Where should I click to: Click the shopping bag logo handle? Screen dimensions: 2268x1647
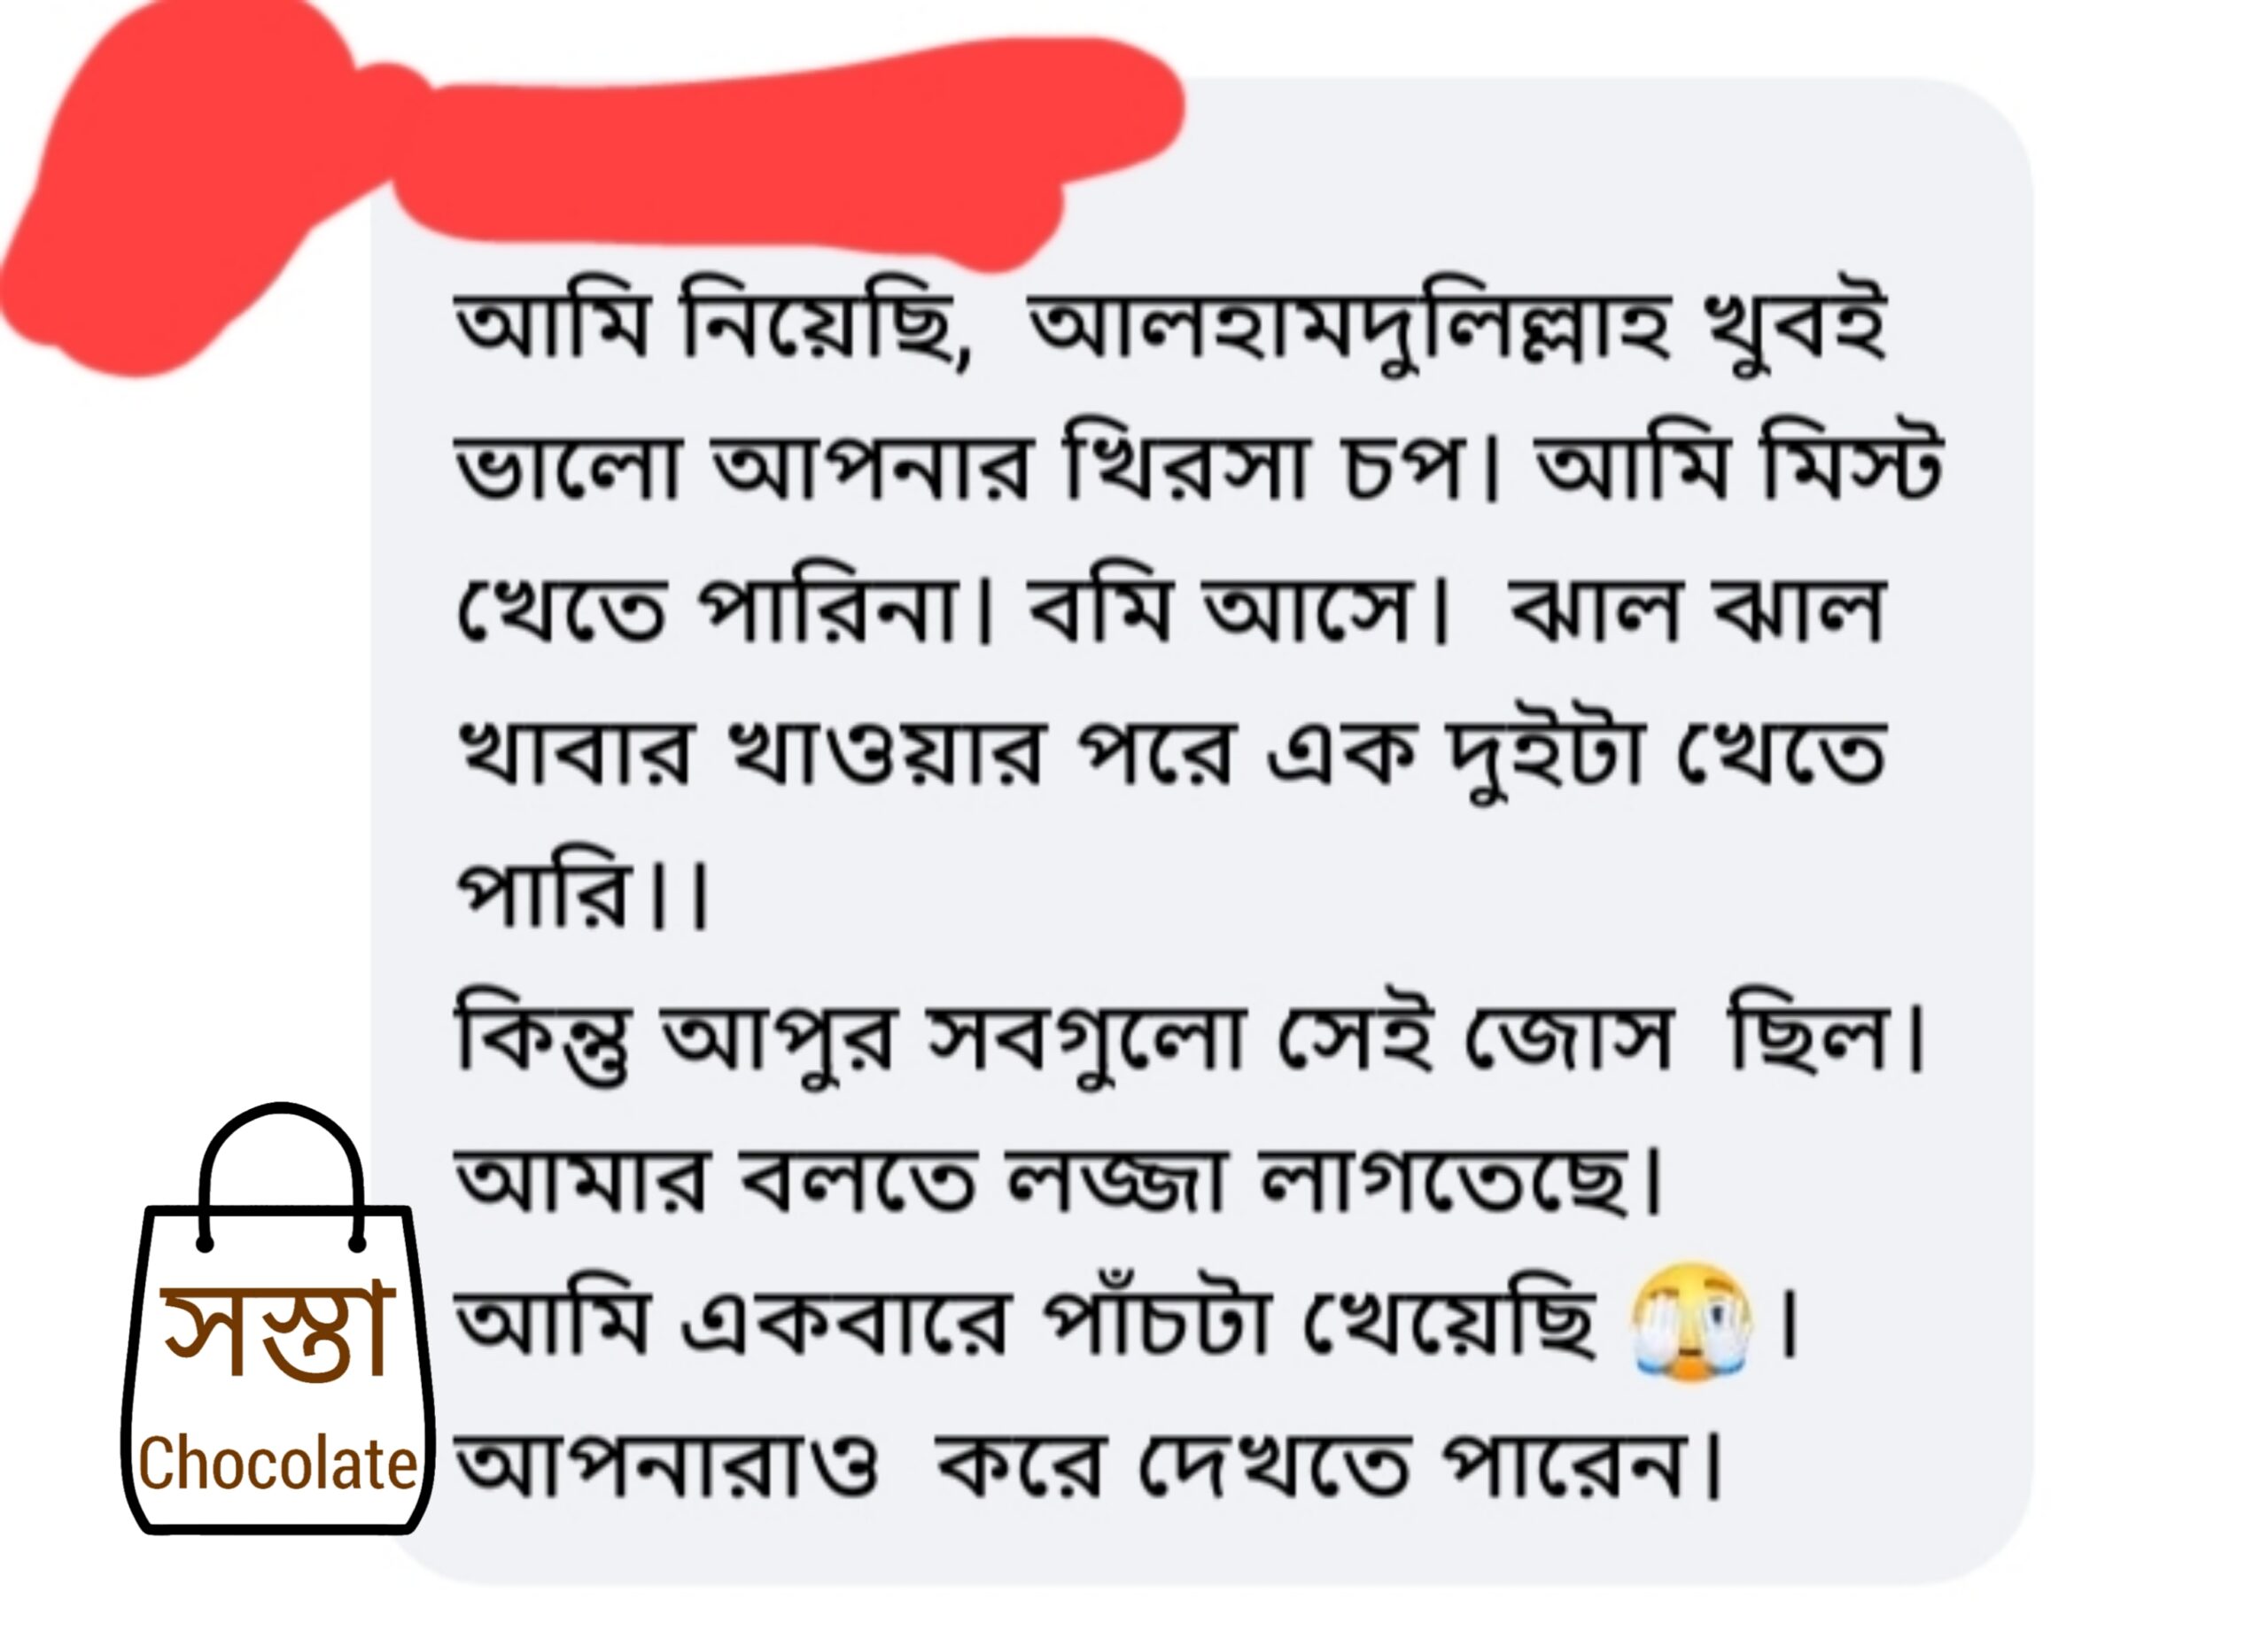click(281, 1176)
